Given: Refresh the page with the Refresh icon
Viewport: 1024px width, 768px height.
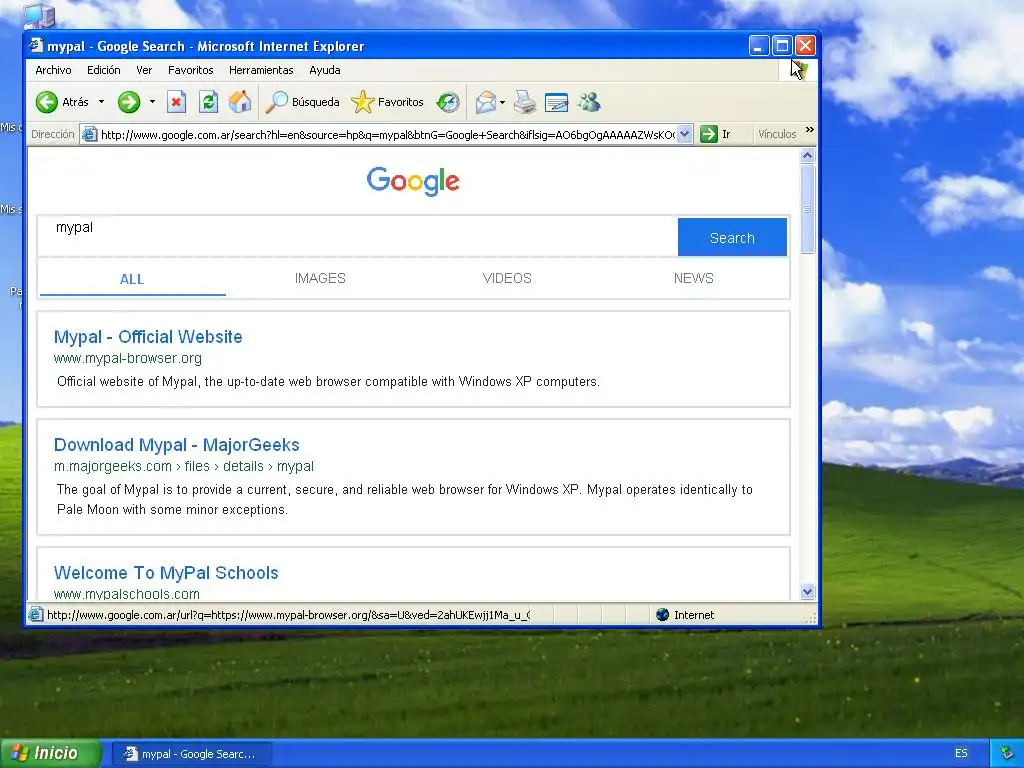Looking at the screenshot, I should click(x=208, y=102).
